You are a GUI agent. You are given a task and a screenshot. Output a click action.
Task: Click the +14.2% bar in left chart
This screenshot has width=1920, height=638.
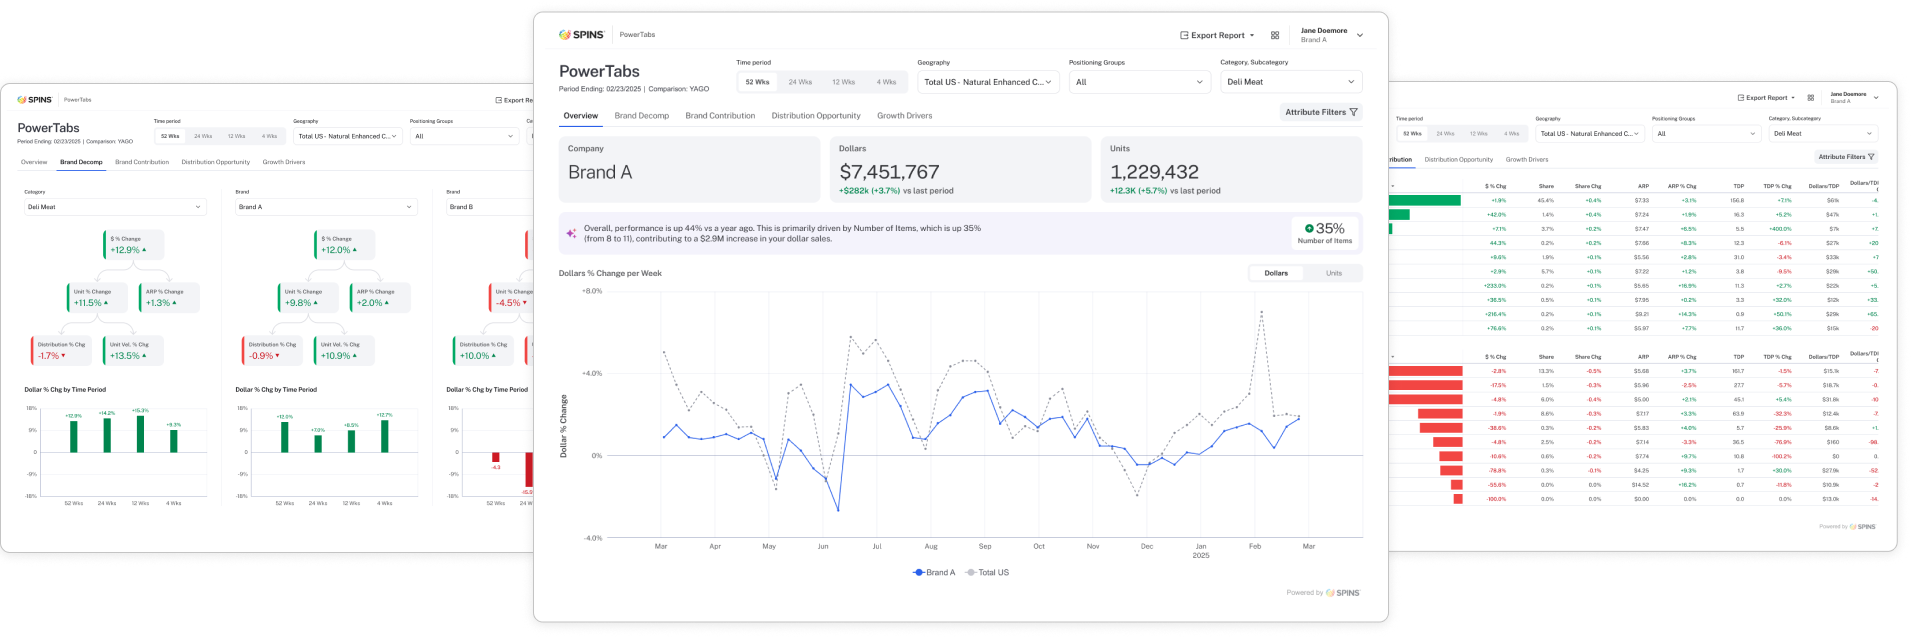tap(107, 435)
